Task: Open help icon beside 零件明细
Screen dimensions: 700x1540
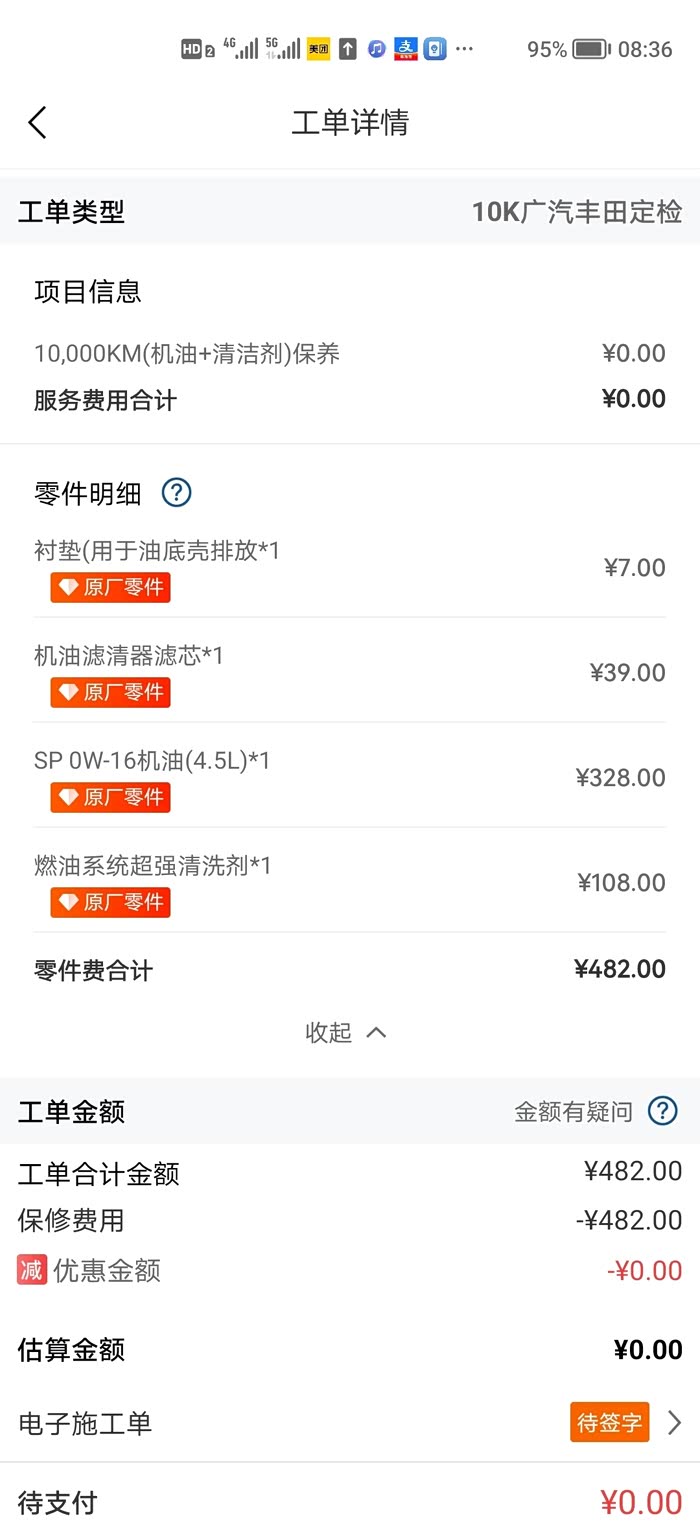Action: pyautogui.click(x=176, y=492)
